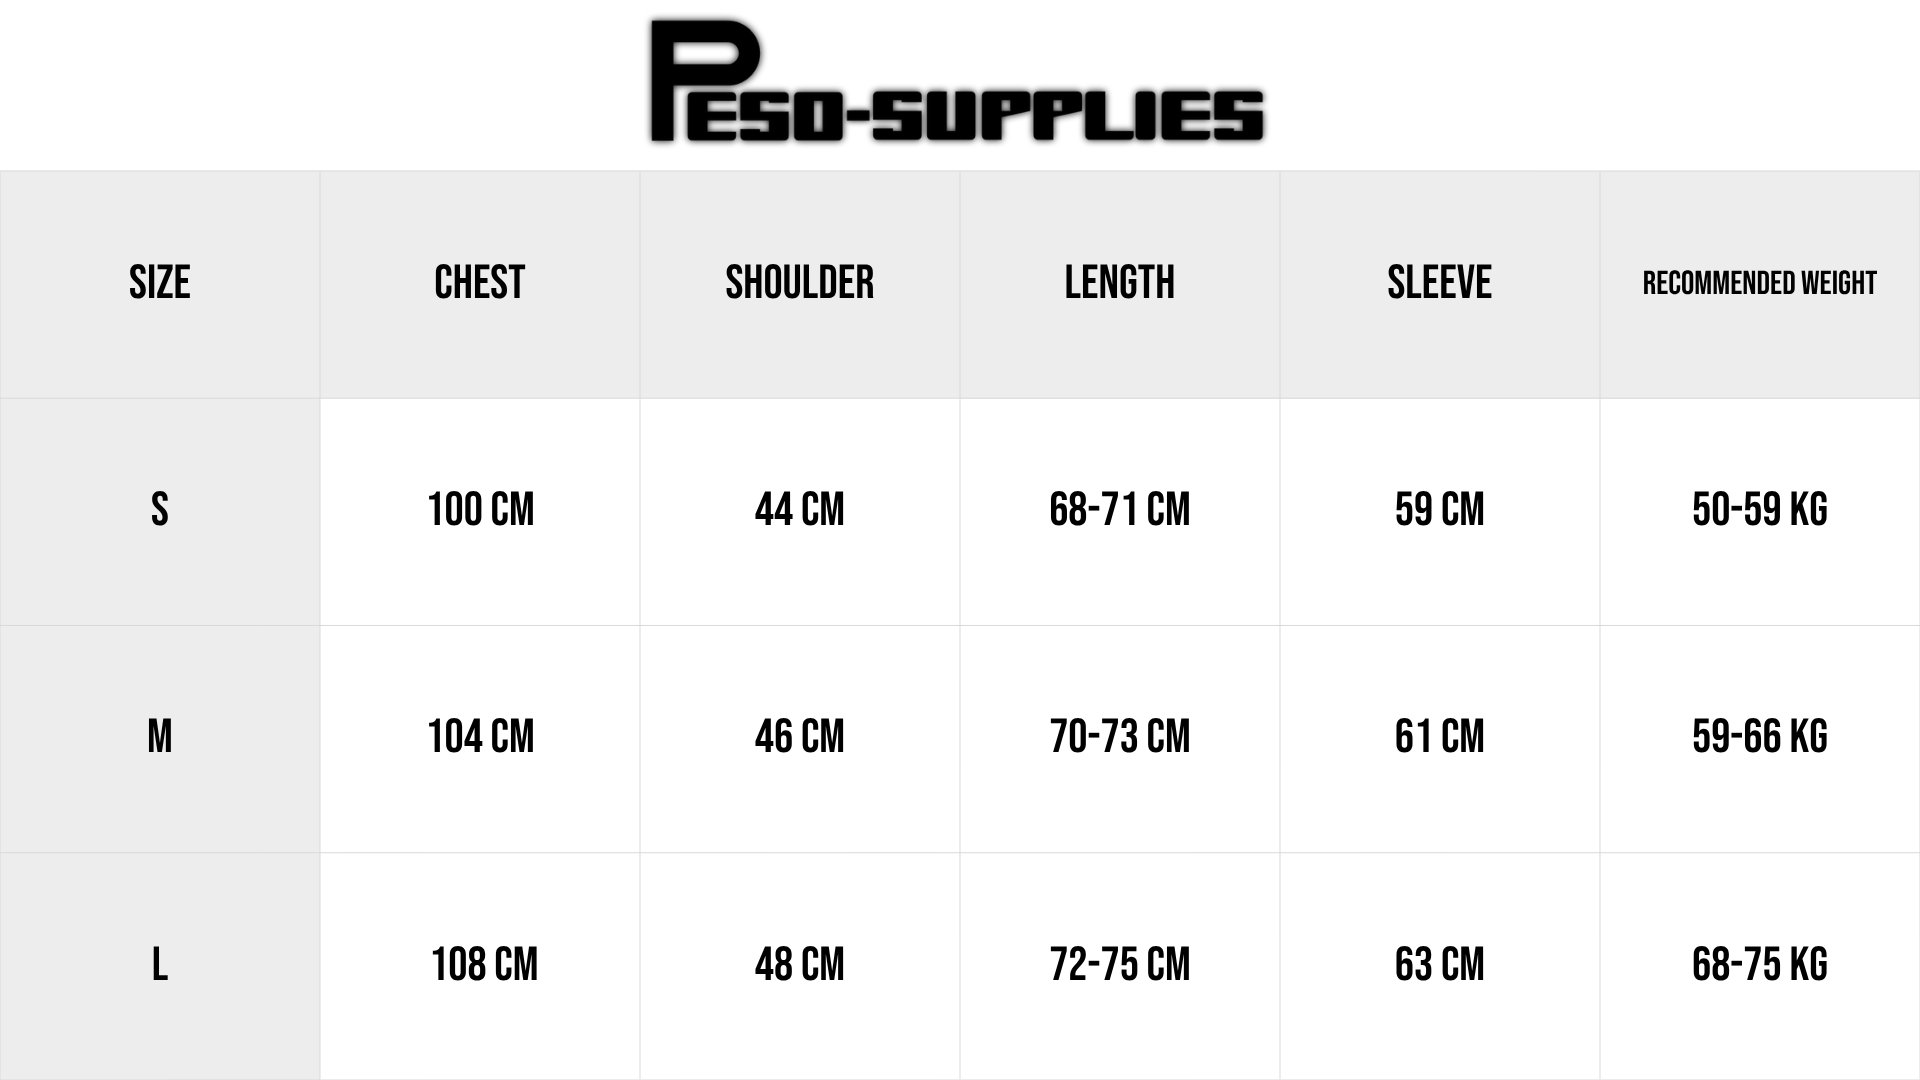Click the RECOMMENDED WEIGHT header

[1759, 284]
